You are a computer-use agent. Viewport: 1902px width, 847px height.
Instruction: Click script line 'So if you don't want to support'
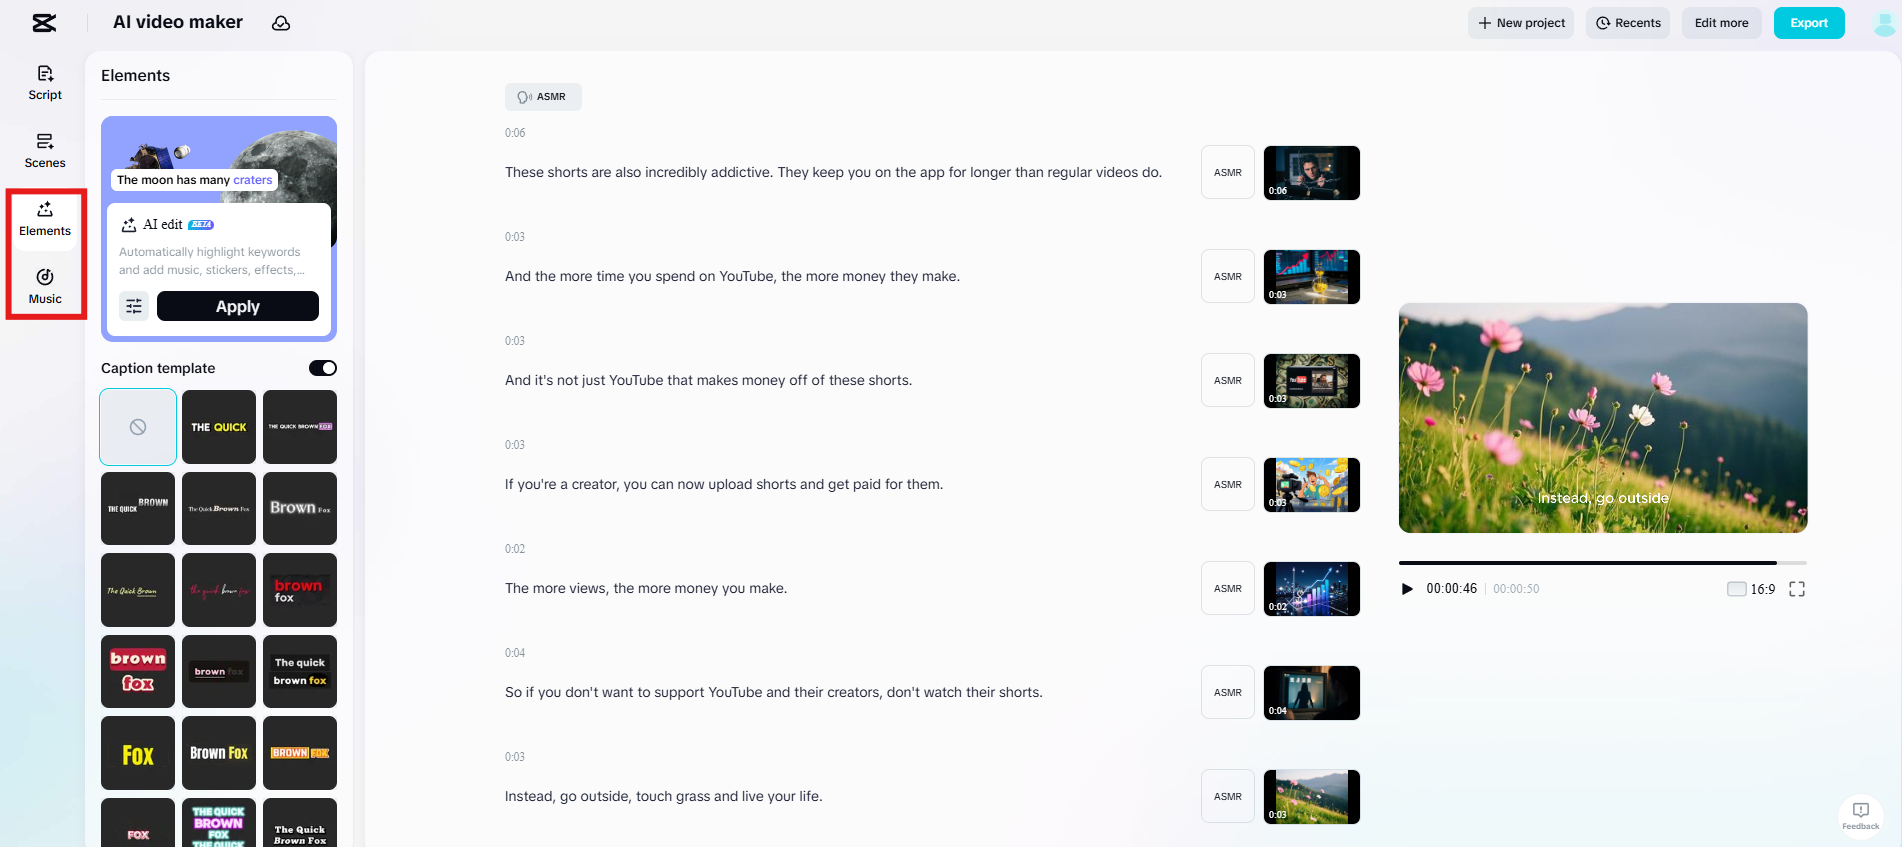click(x=774, y=692)
